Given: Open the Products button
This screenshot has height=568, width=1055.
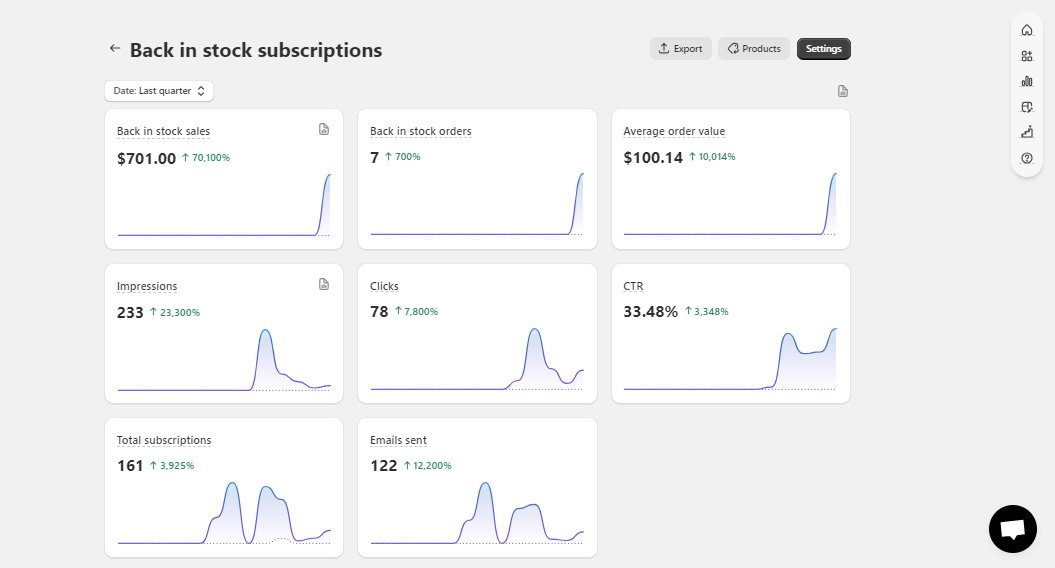Looking at the screenshot, I should [x=754, y=48].
